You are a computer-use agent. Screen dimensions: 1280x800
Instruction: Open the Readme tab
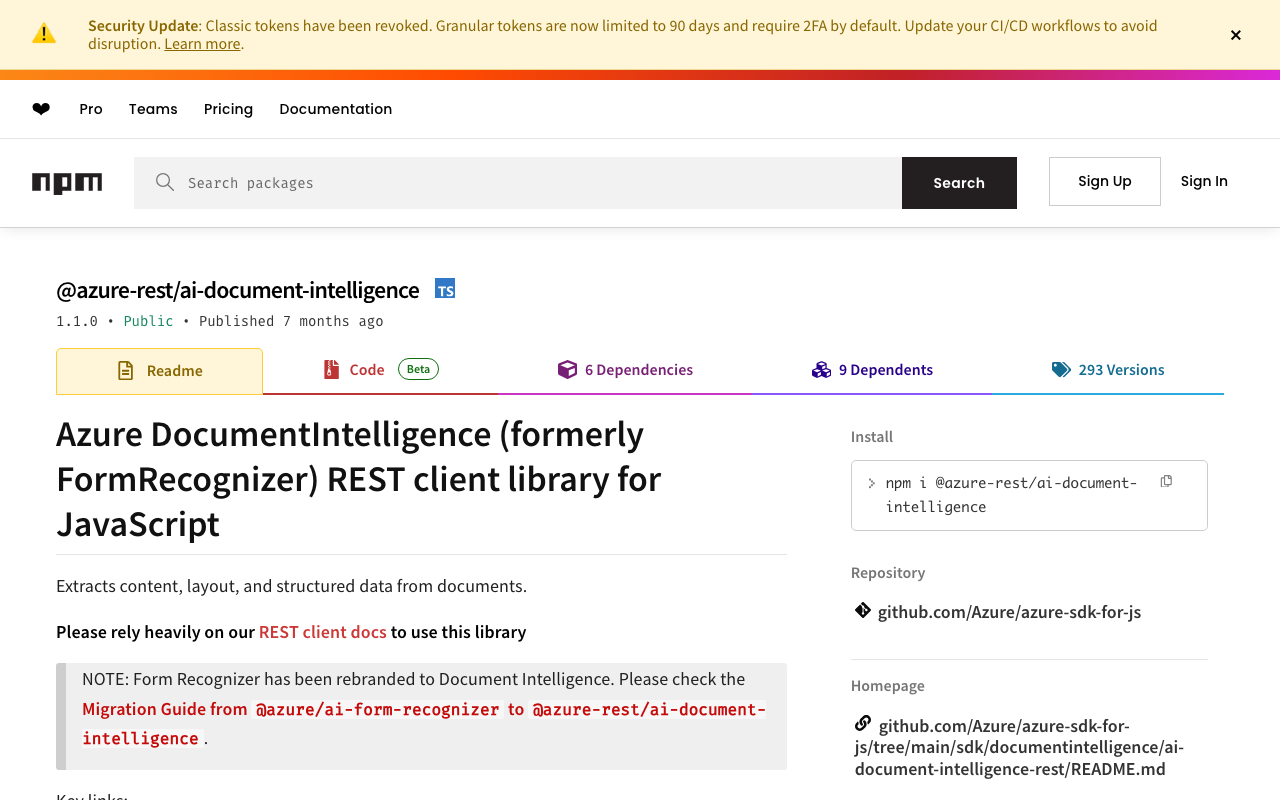pyautogui.click(x=160, y=371)
